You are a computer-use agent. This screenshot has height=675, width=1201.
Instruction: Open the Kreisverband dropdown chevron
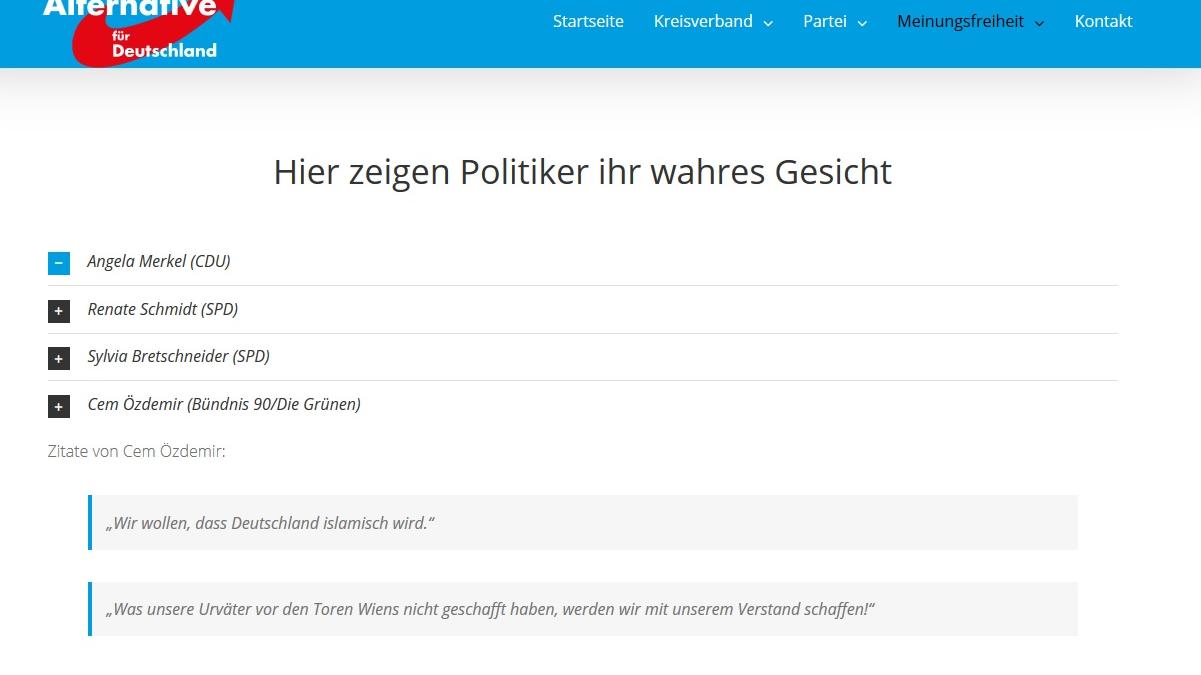click(768, 23)
